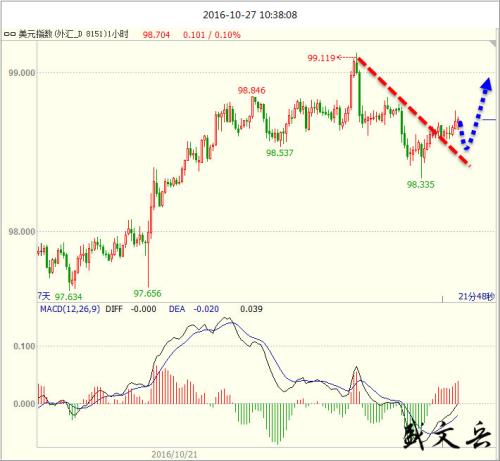
Task: Click the 97.634 low price label
Action: coord(68,297)
